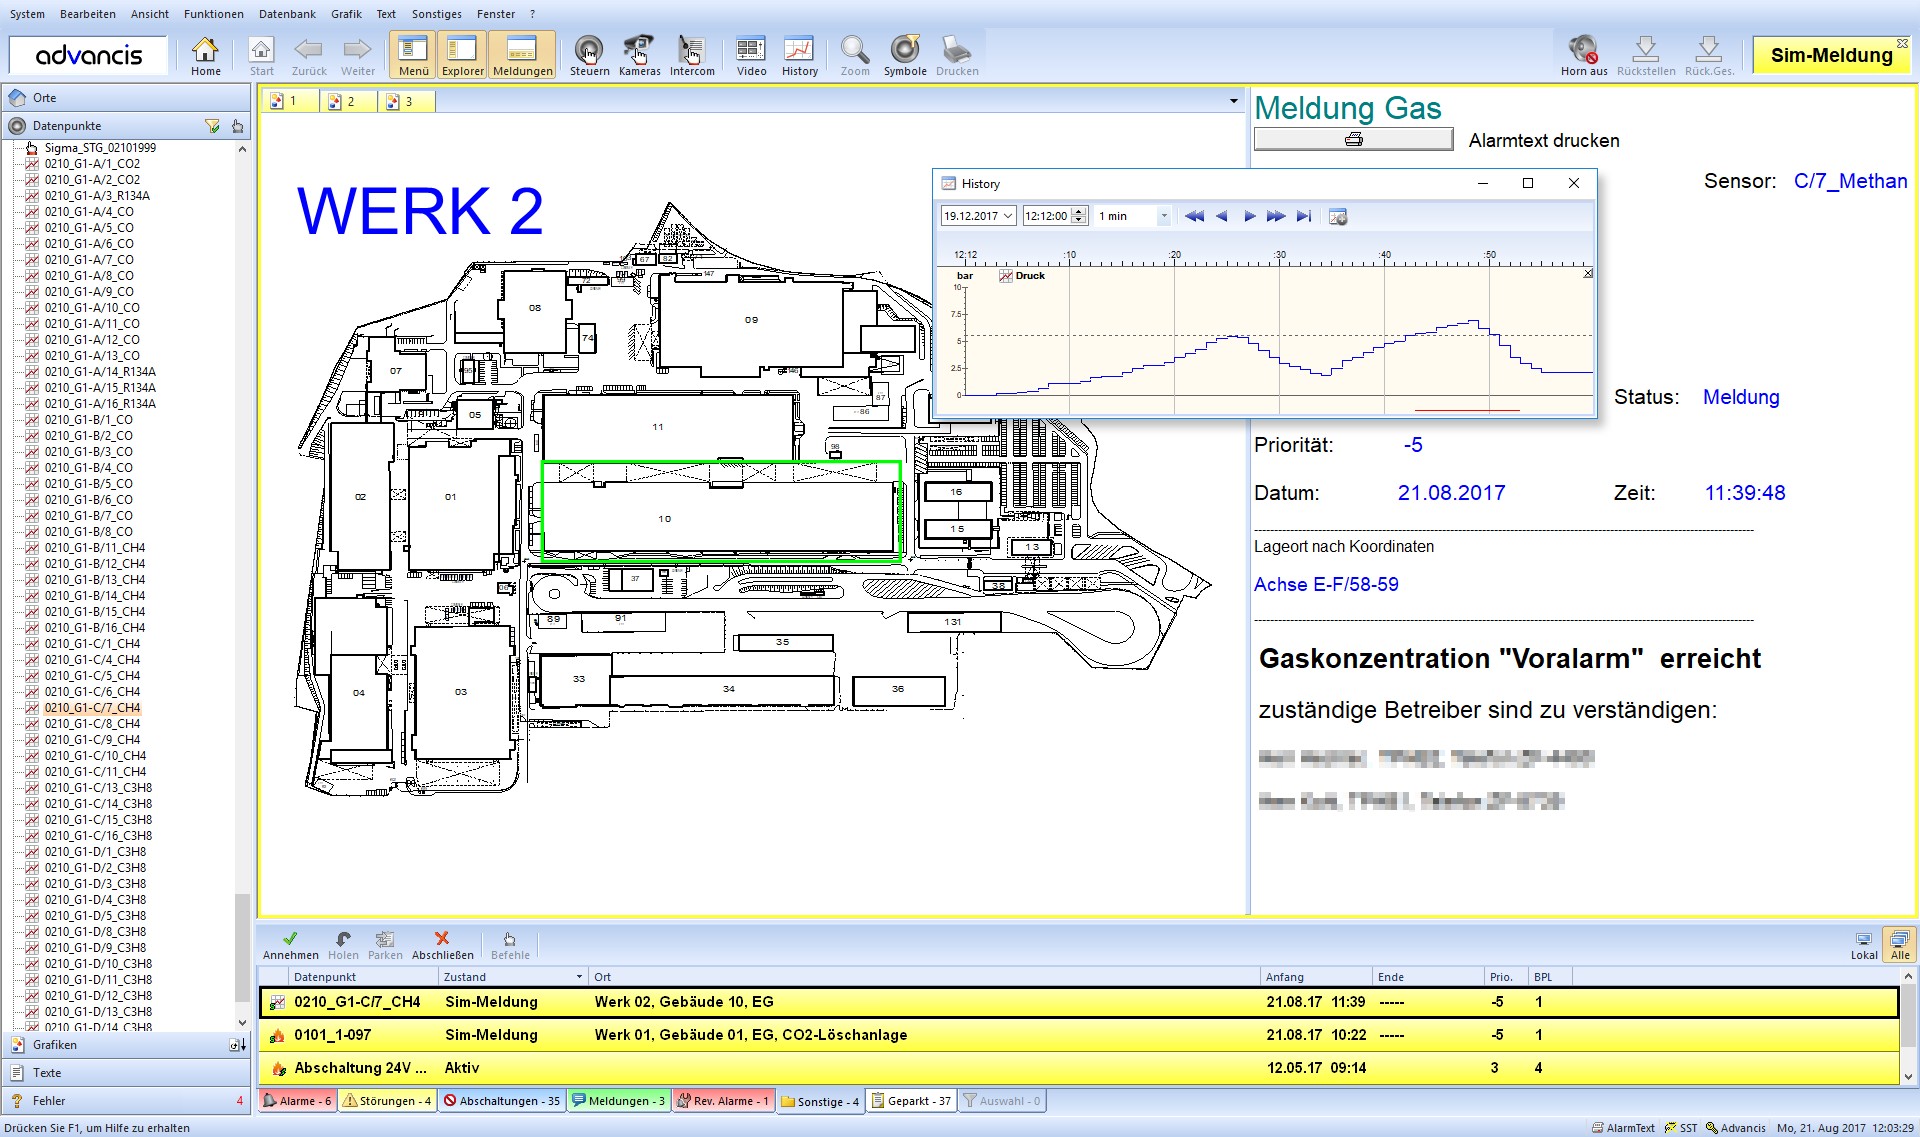The width and height of the screenshot is (1920, 1137).
Task: Toggle the Explorer panel button
Action: (x=462, y=55)
